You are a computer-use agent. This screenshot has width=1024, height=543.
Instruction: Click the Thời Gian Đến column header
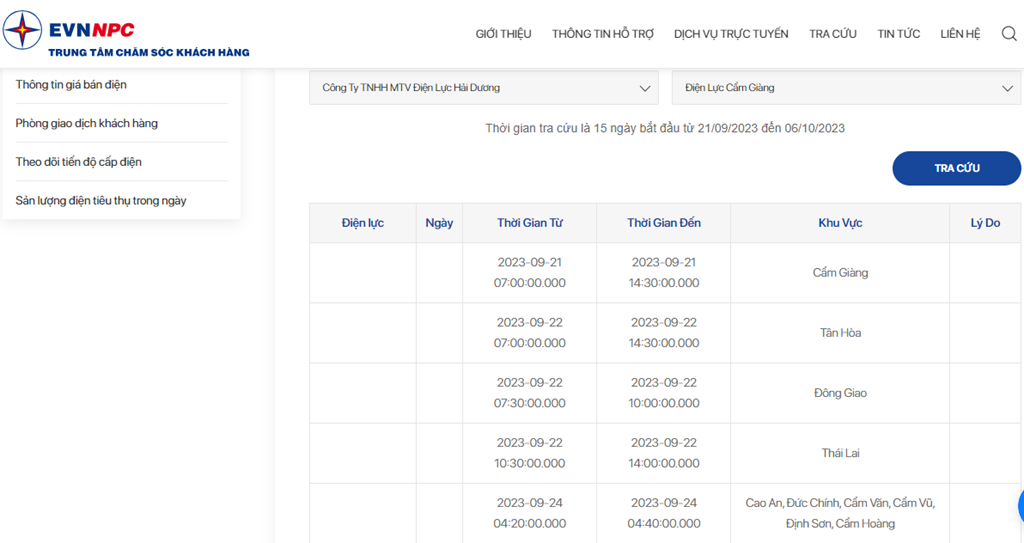pos(664,223)
